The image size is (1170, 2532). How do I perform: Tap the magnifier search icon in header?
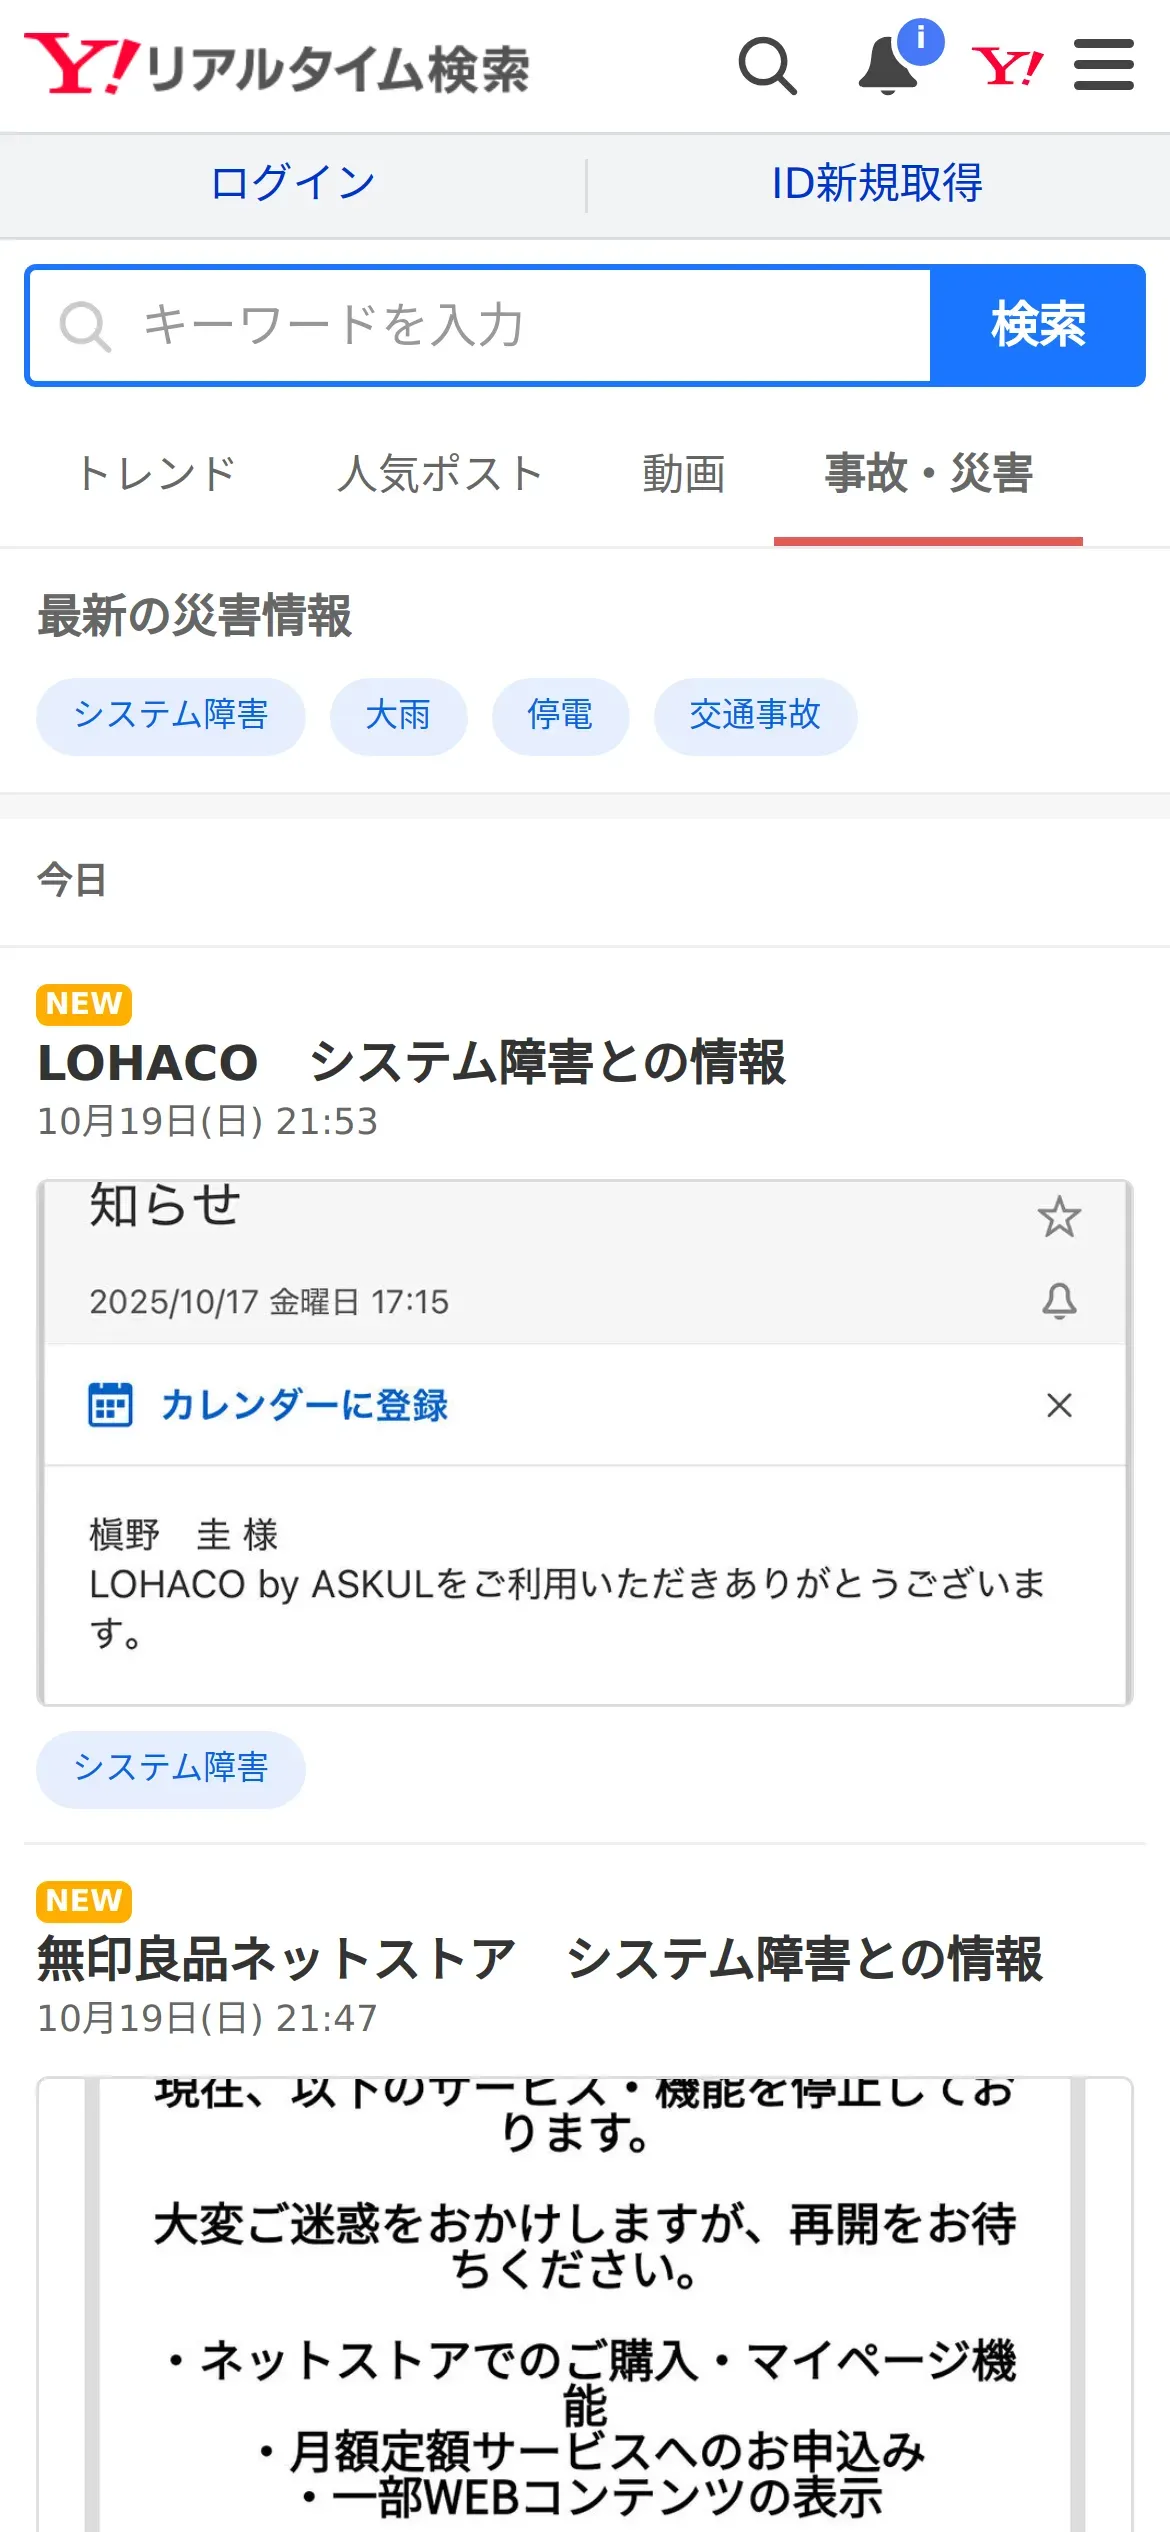(x=767, y=66)
